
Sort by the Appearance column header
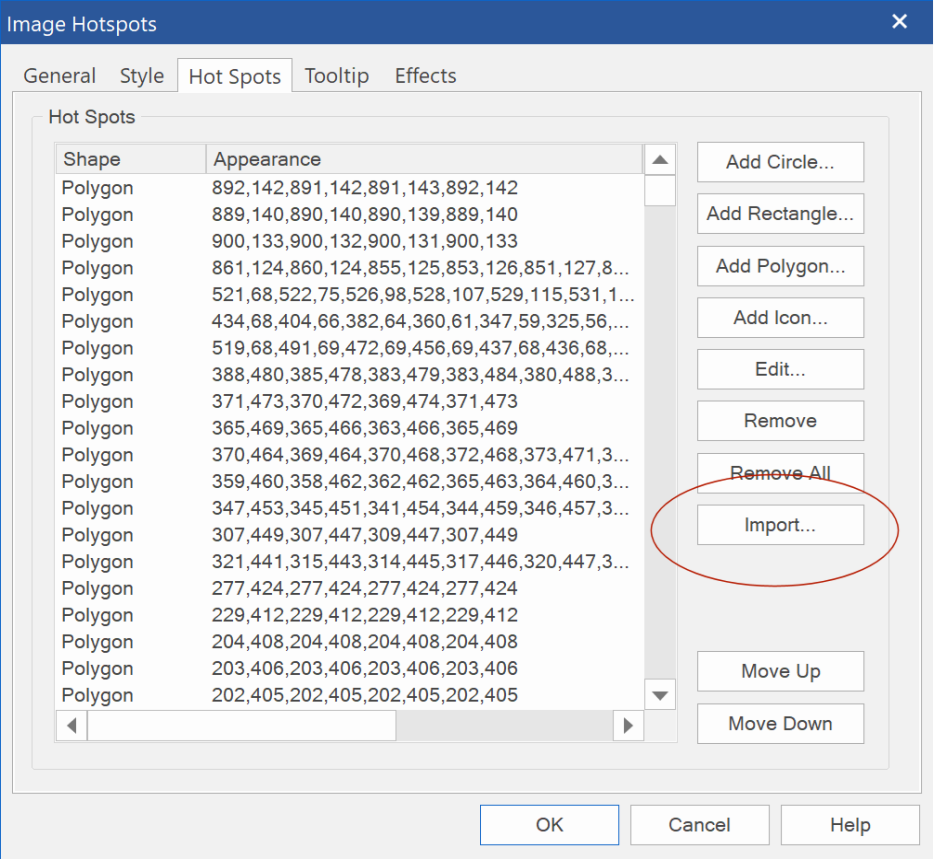[x=424, y=159]
